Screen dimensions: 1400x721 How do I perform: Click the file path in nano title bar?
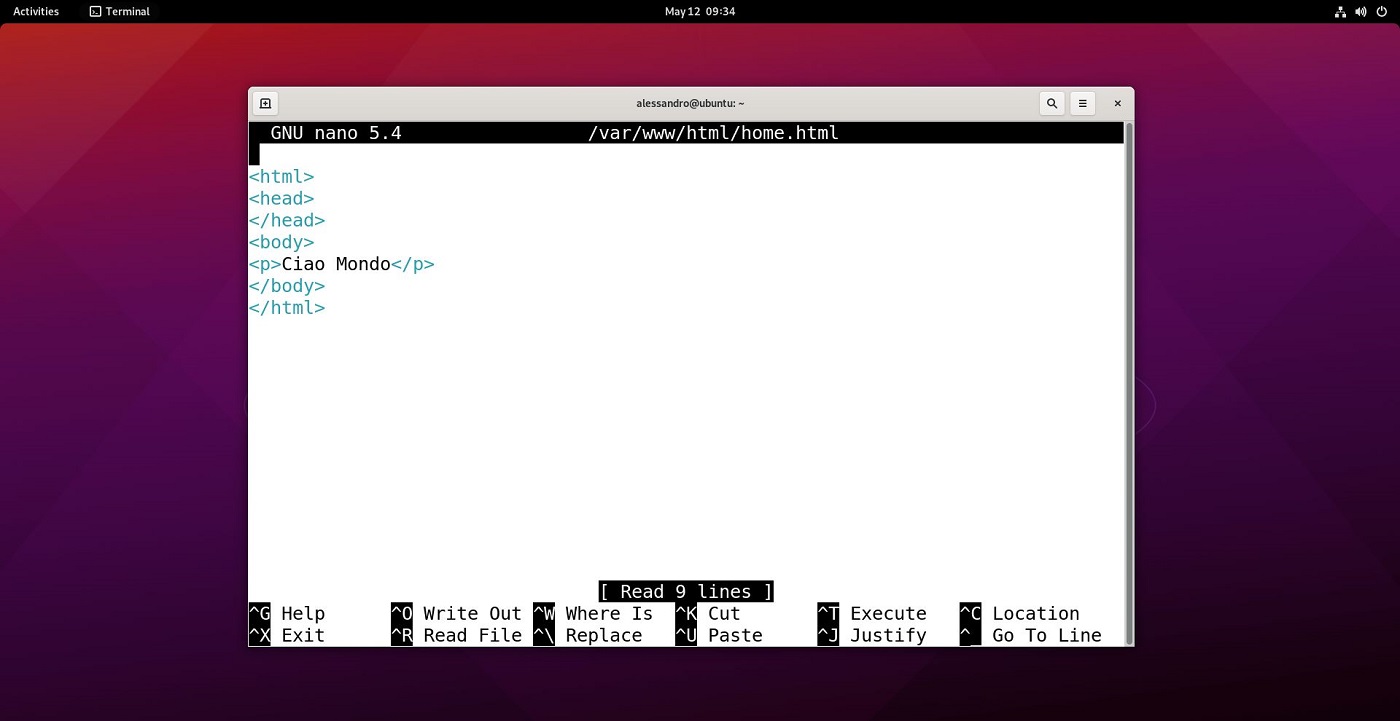[713, 133]
